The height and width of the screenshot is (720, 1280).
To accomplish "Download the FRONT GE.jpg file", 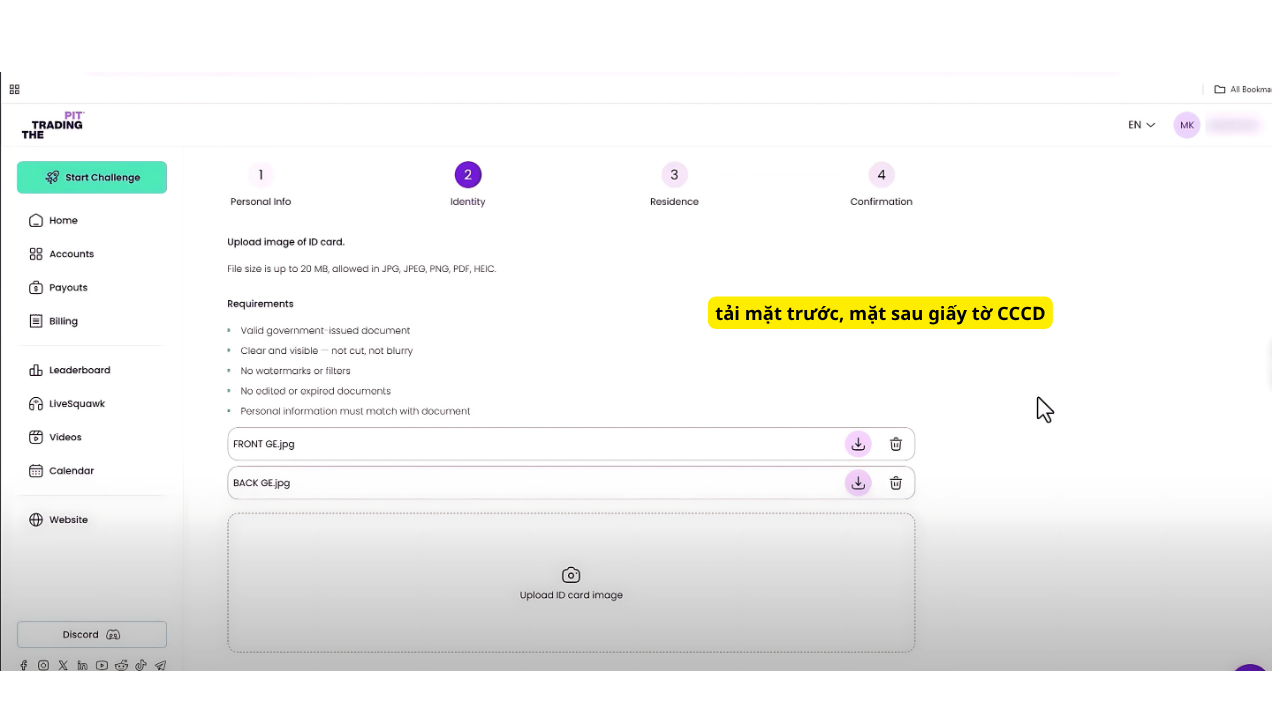I will point(858,444).
